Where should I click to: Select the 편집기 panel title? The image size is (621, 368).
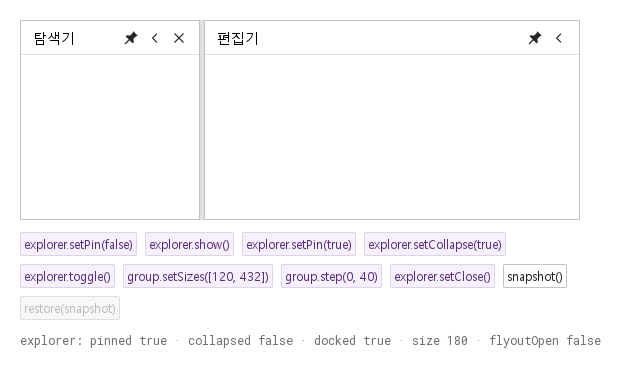click(x=238, y=38)
